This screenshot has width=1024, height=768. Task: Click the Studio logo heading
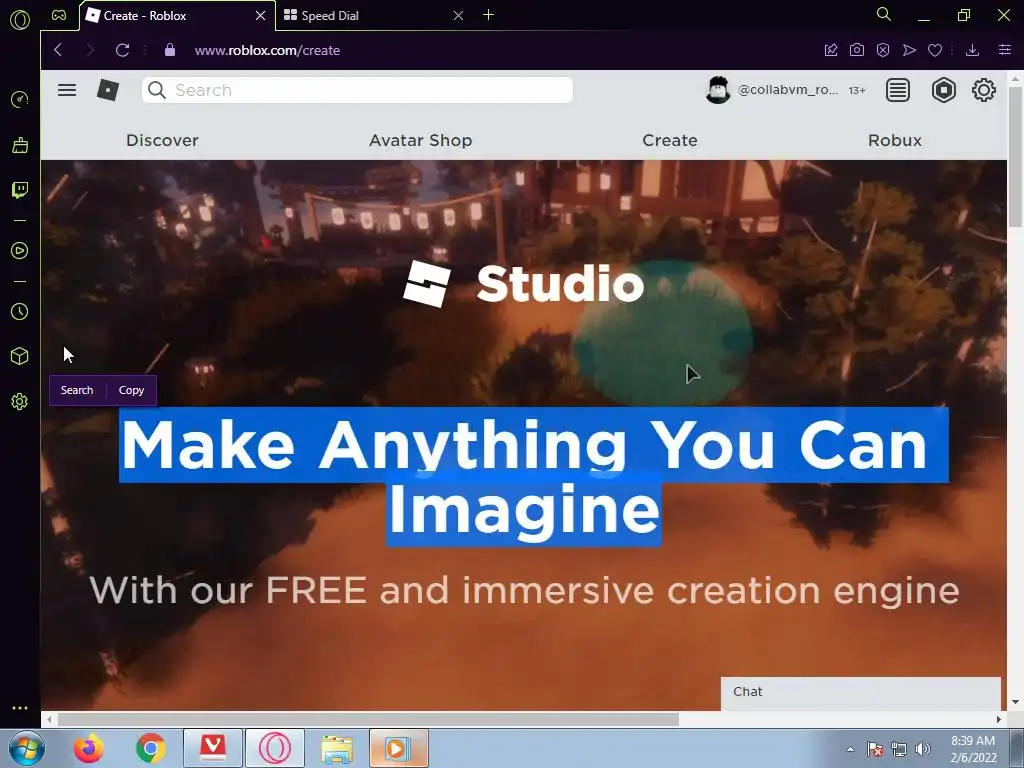pos(524,284)
